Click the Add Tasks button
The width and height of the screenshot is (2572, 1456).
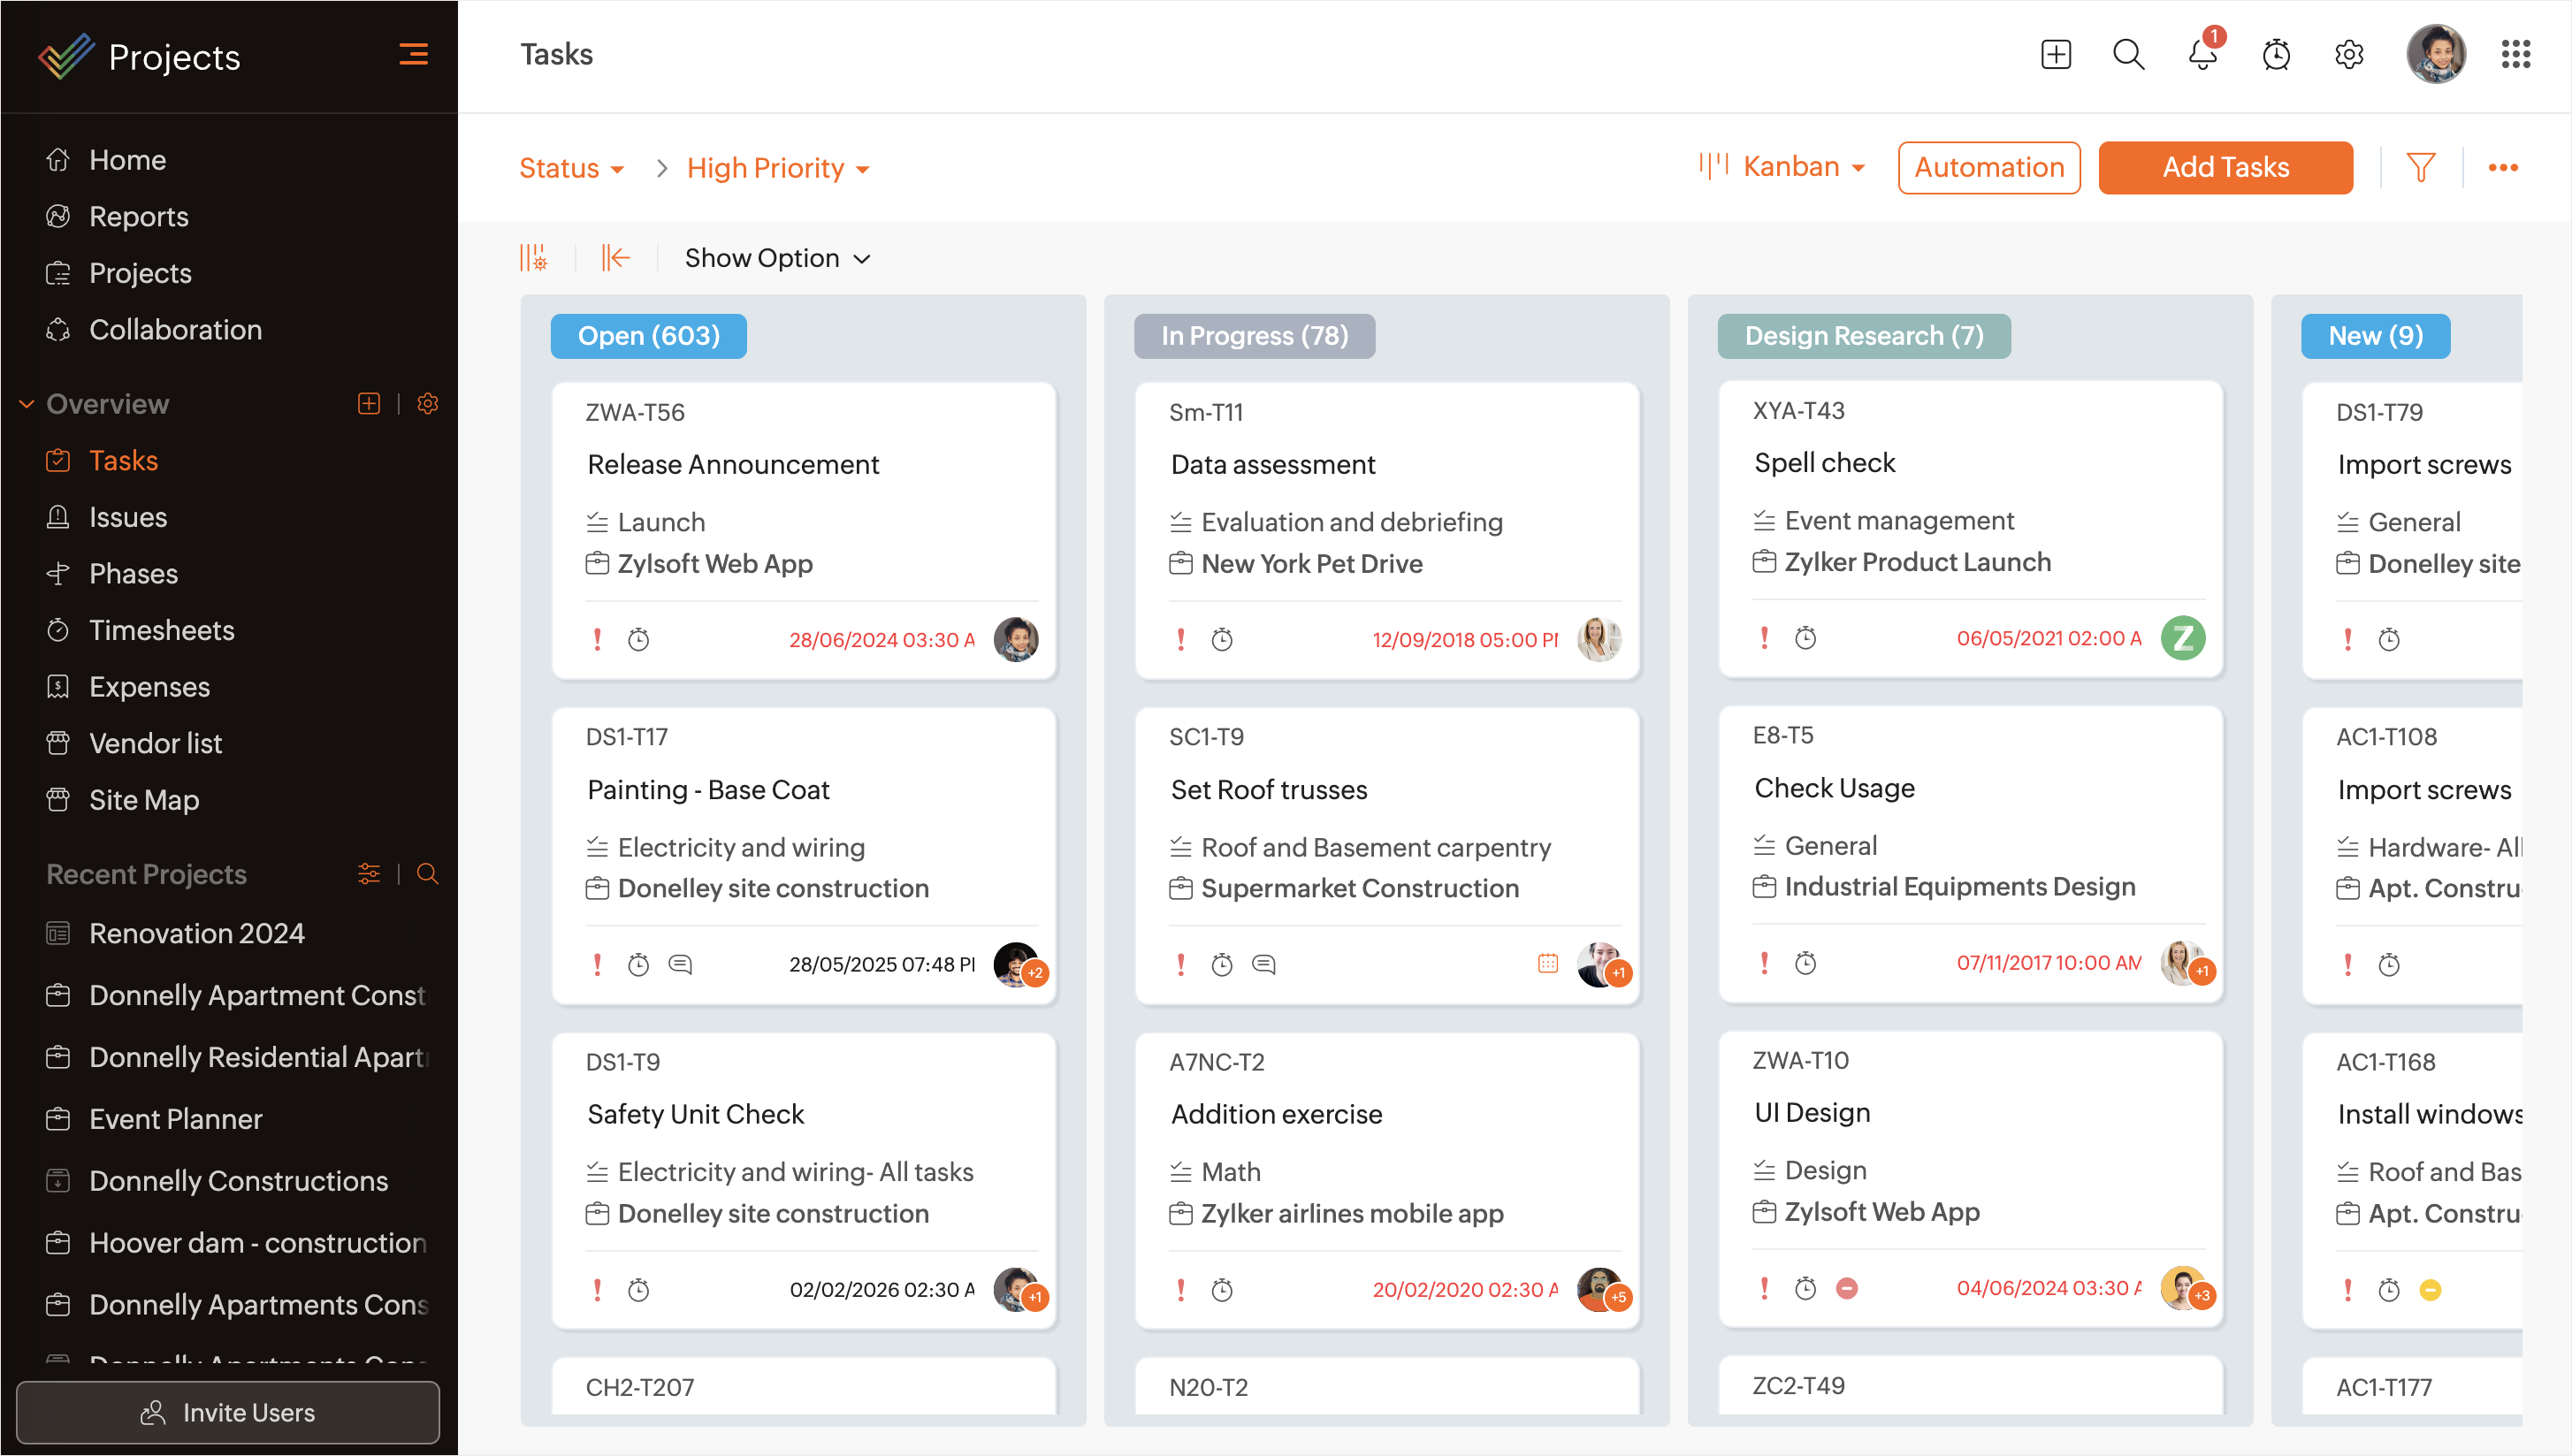[2224, 167]
